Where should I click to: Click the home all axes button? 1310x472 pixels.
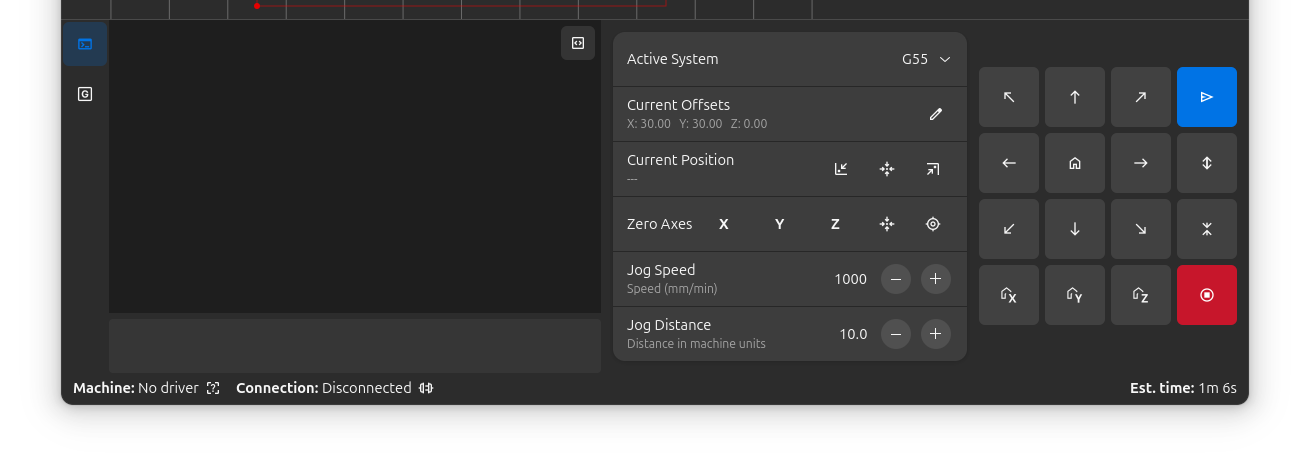point(1074,163)
